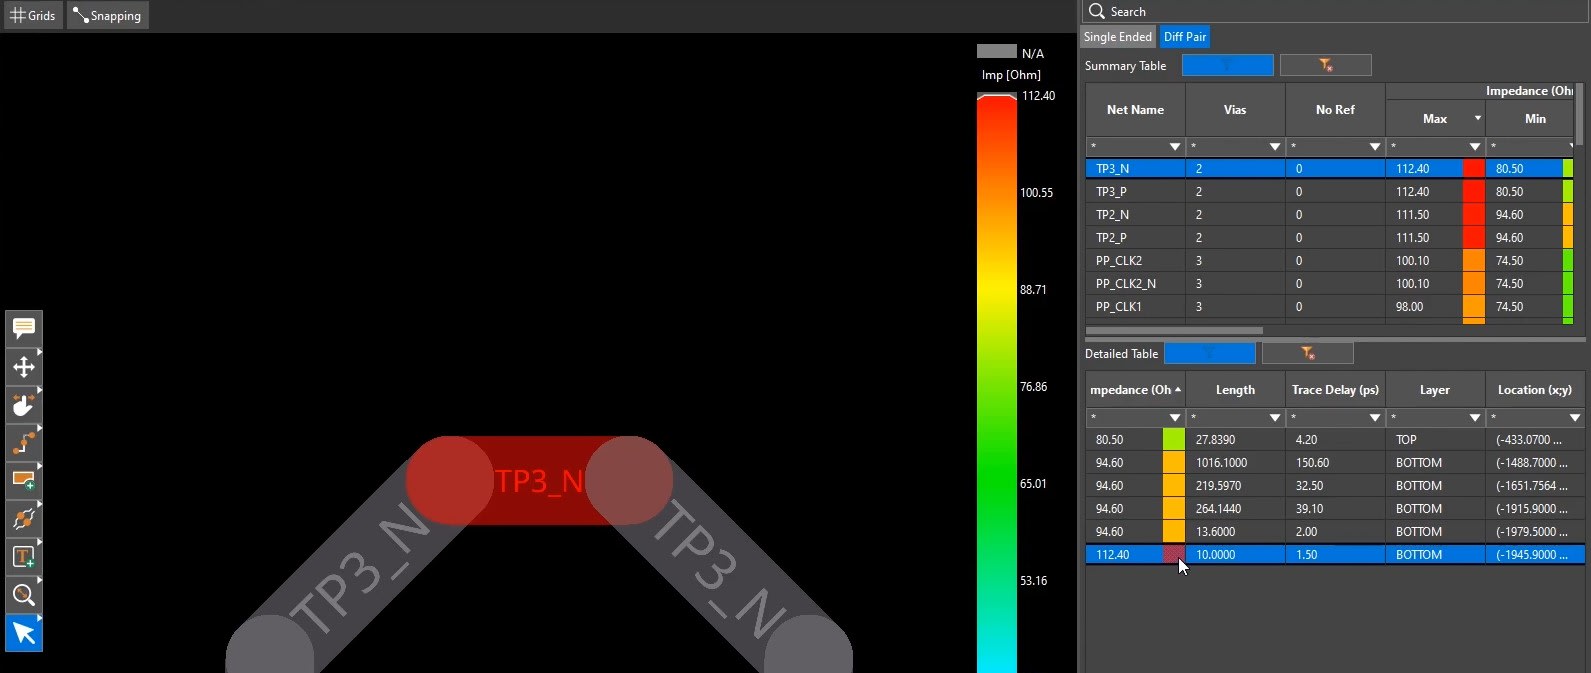This screenshot has width=1591, height=673.
Task: Click the gray N/A legend swatch
Action: point(996,51)
